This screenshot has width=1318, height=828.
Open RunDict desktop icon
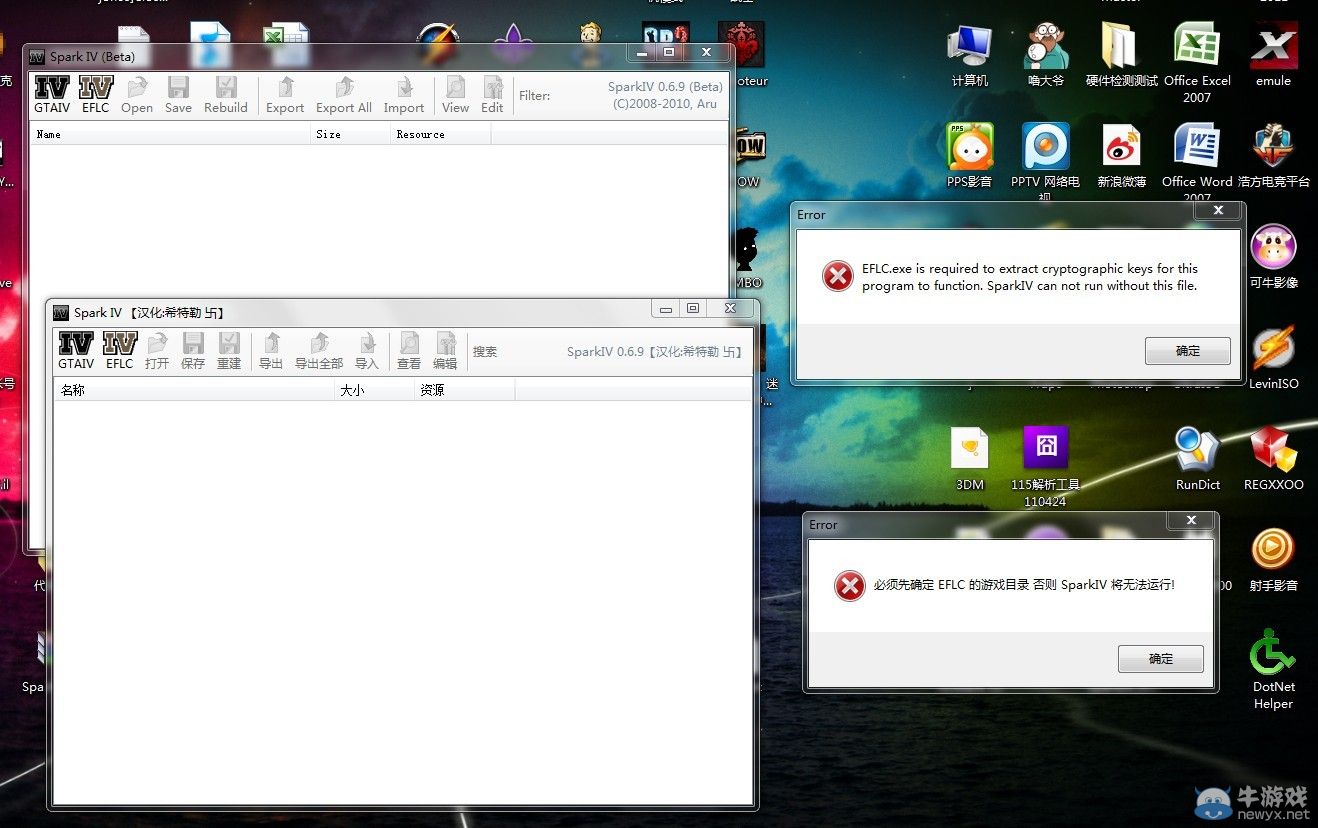pyautogui.click(x=1197, y=459)
